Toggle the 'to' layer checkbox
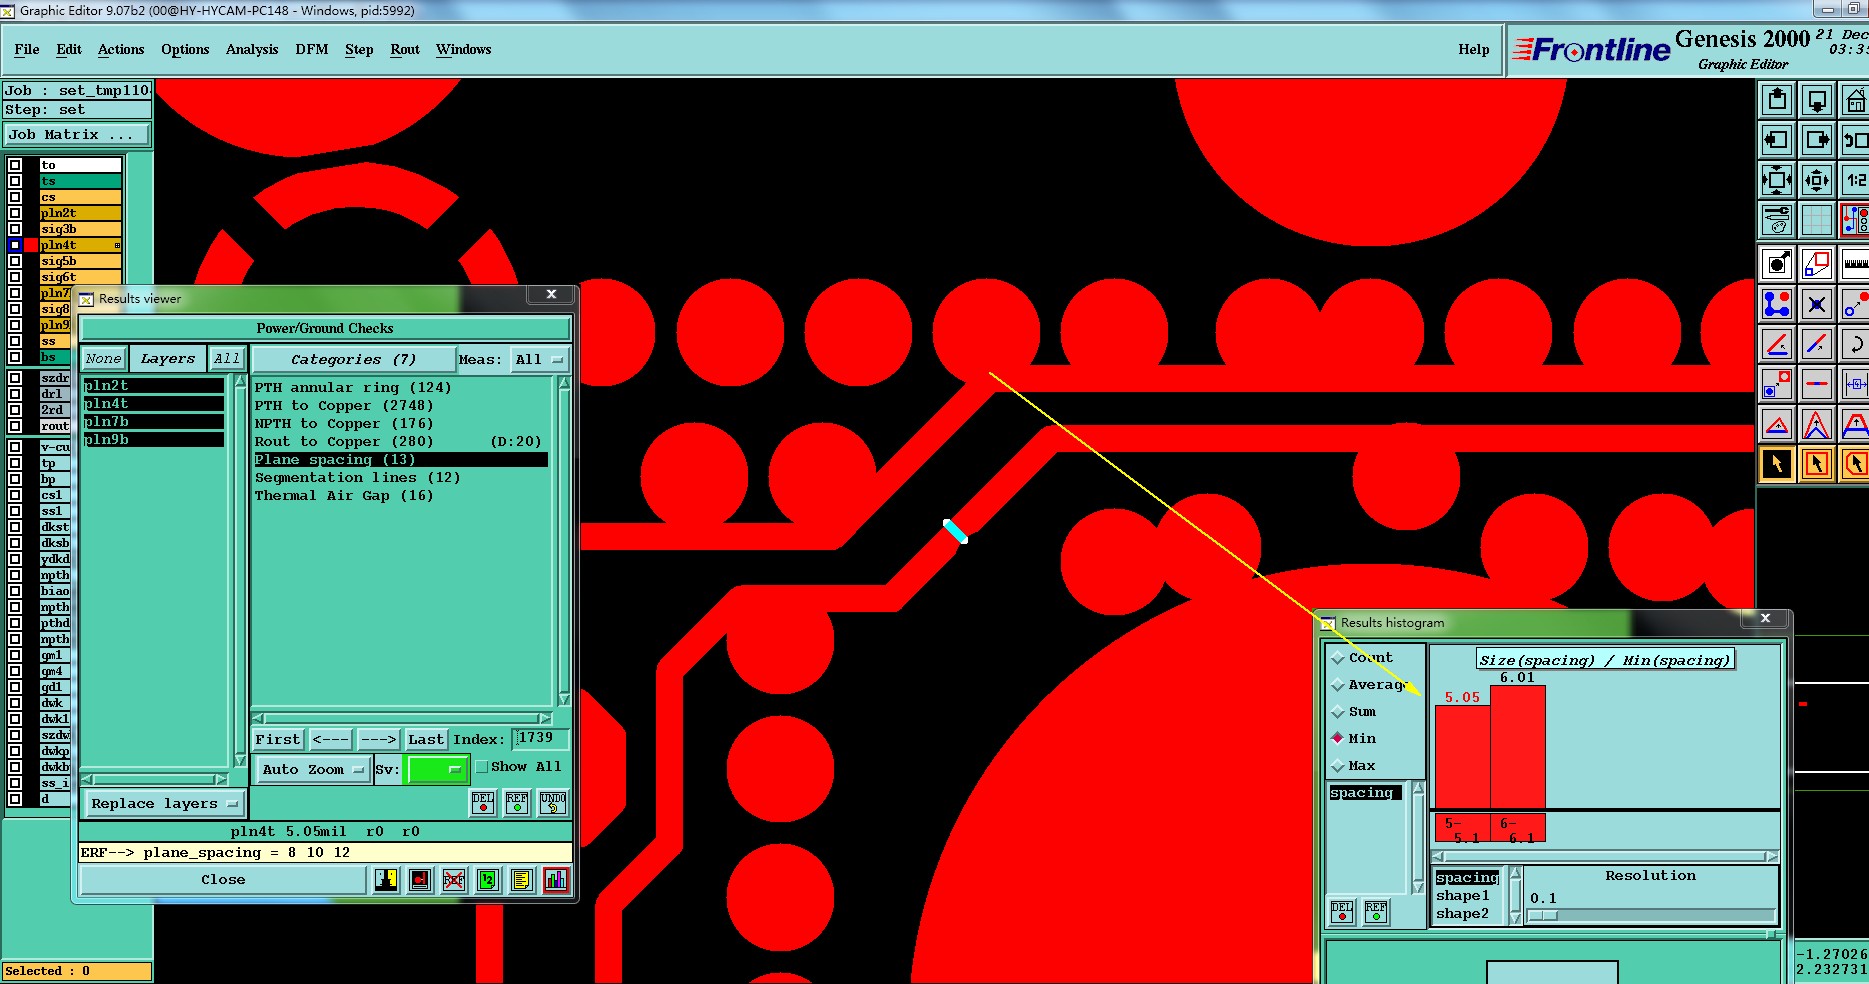 tap(15, 165)
